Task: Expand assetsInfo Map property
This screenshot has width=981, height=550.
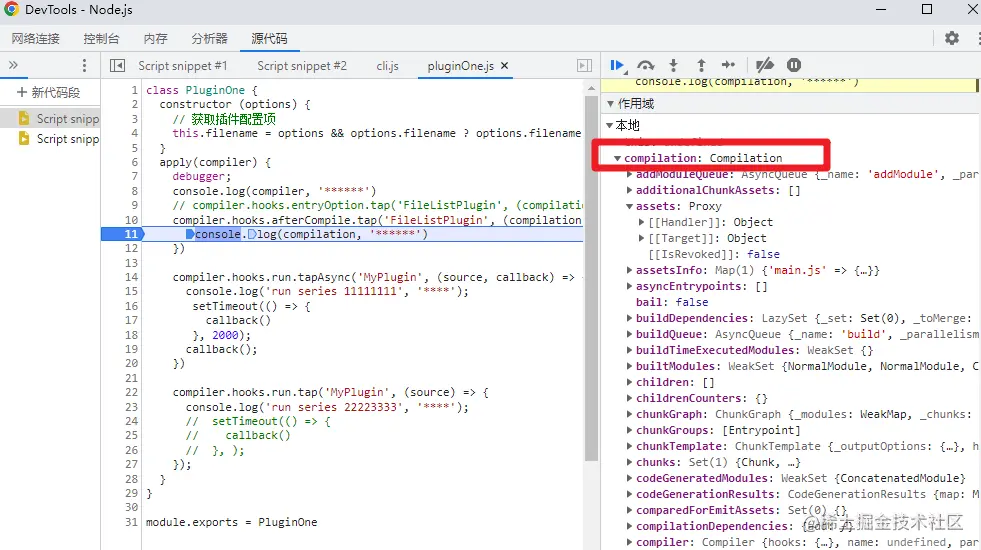Action: (x=629, y=270)
